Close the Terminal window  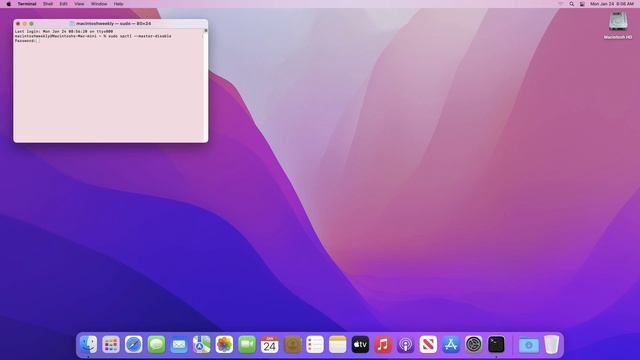(18, 24)
